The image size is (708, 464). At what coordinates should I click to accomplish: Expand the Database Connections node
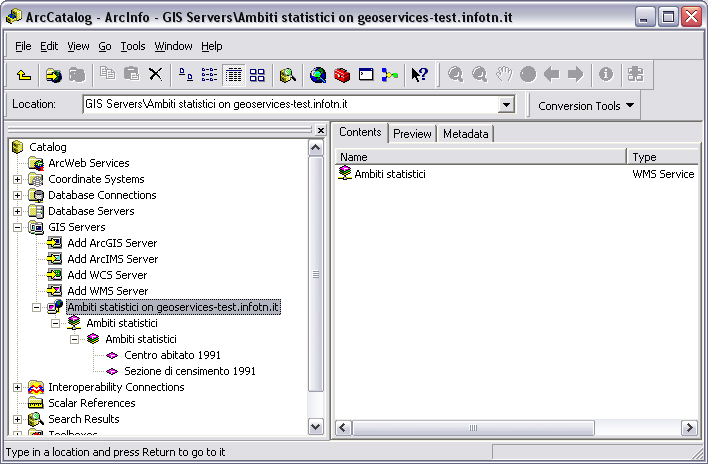[x=17, y=195]
